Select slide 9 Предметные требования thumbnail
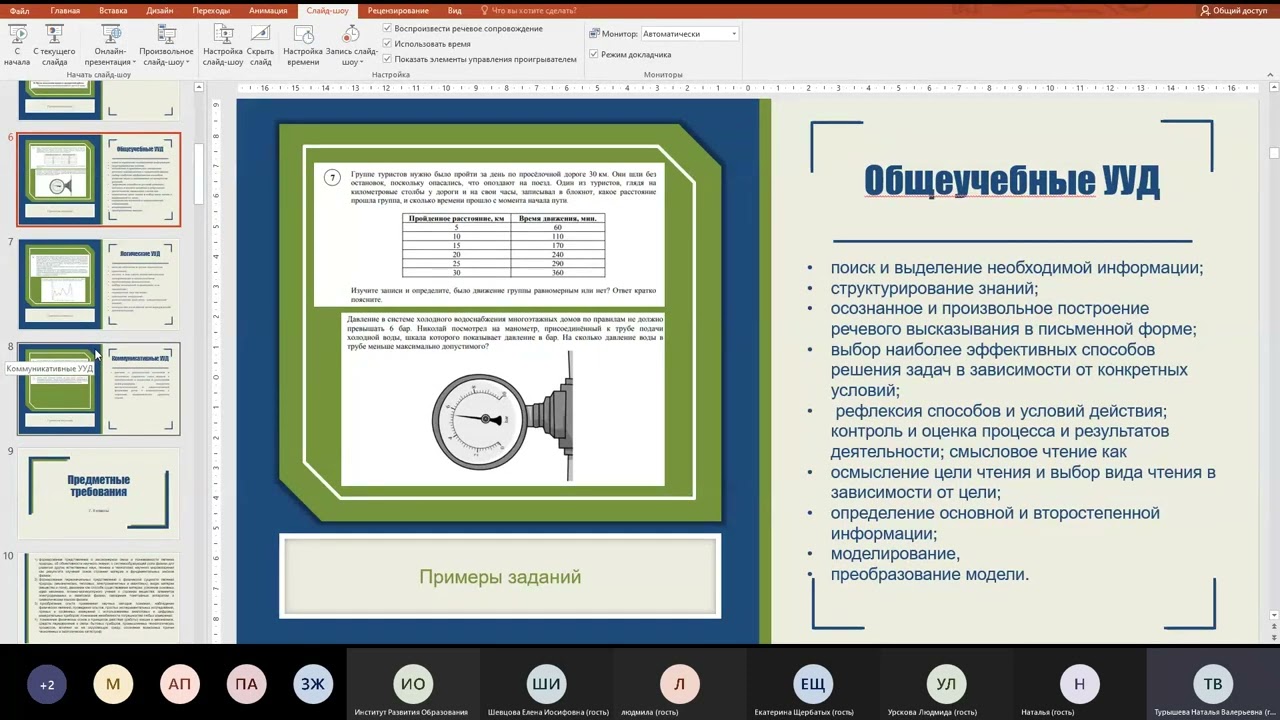1280x720 pixels. pos(99,493)
